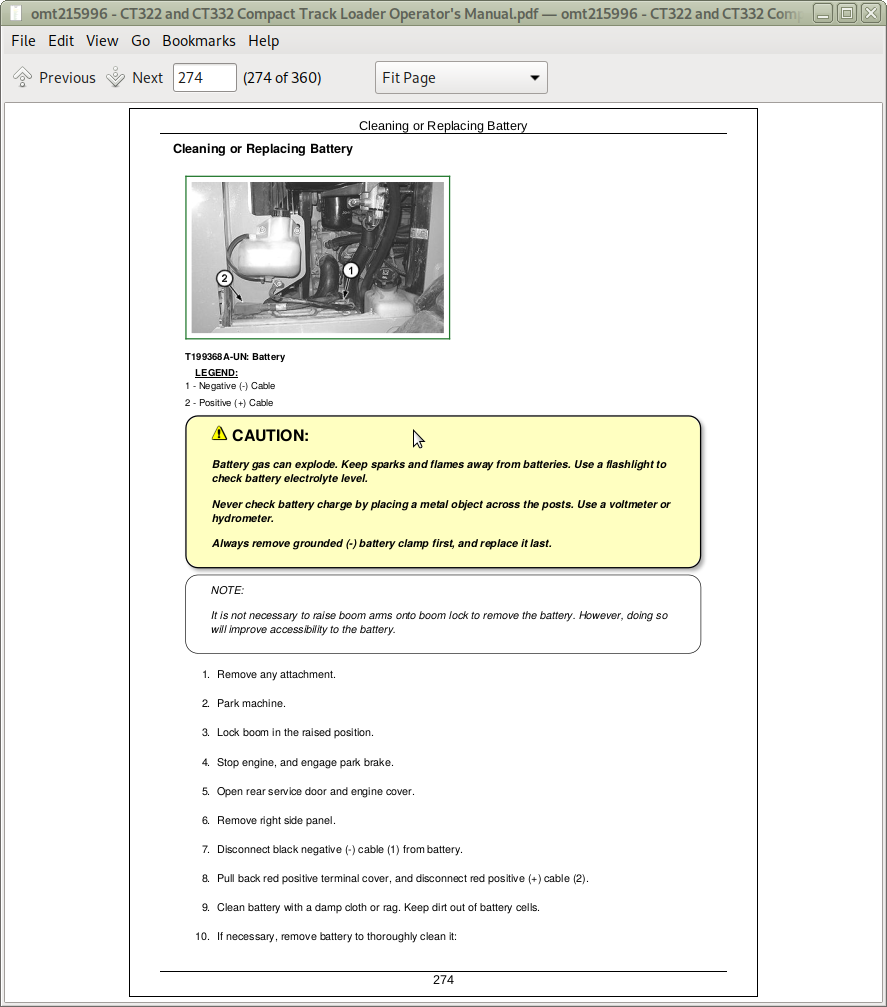The width and height of the screenshot is (887, 1007).
Task: Click the 'CAUTION:' heading text
Action: [x=270, y=435]
